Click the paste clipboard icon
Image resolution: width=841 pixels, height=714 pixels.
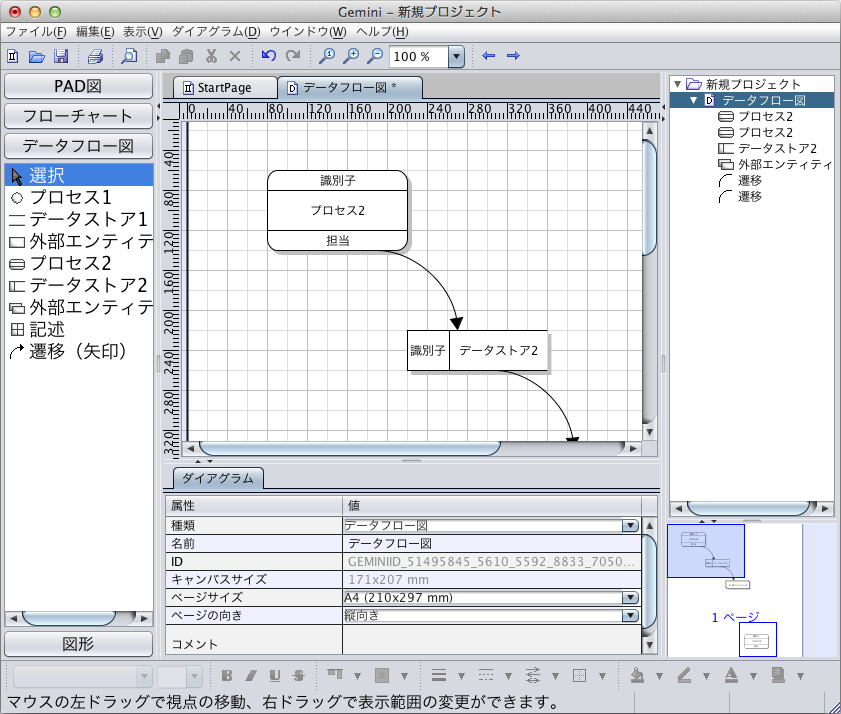187,56
